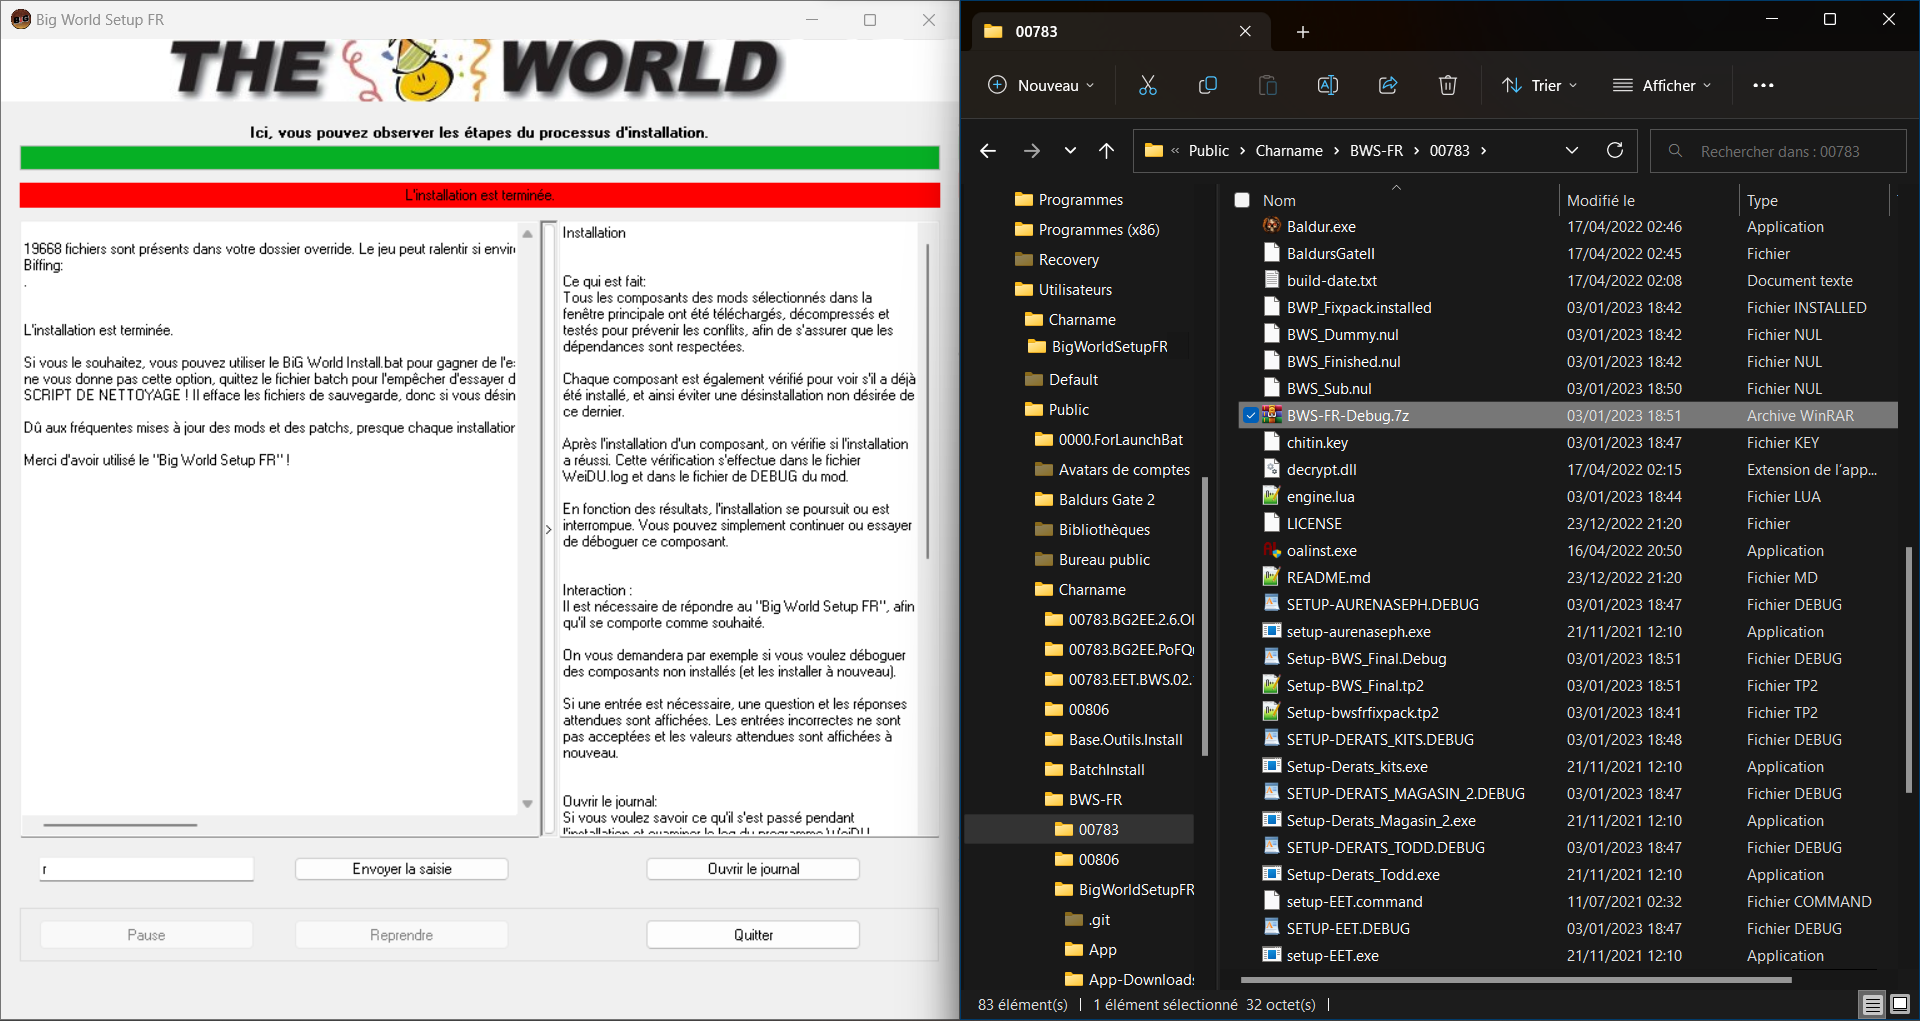This screenshot has width=1920, height=1021.
Task: Expand the address bar history dropdown
Action: 1571,150
